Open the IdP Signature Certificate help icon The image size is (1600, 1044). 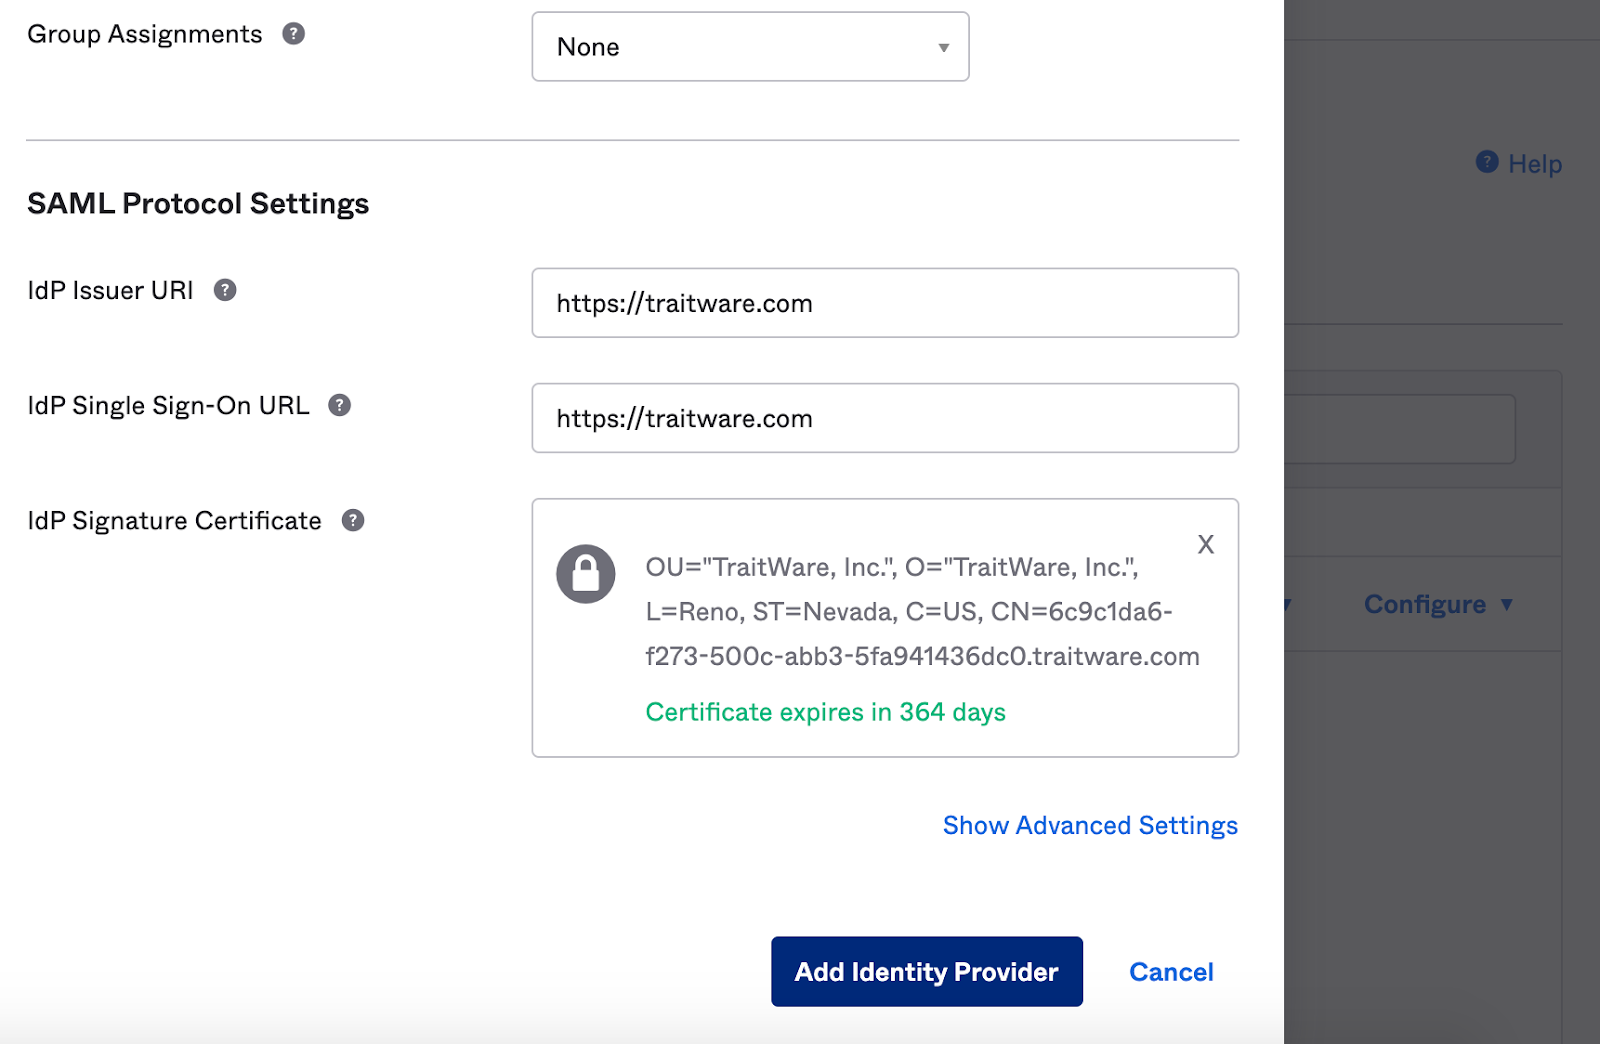pyautogui.click(x=353, y=520)
